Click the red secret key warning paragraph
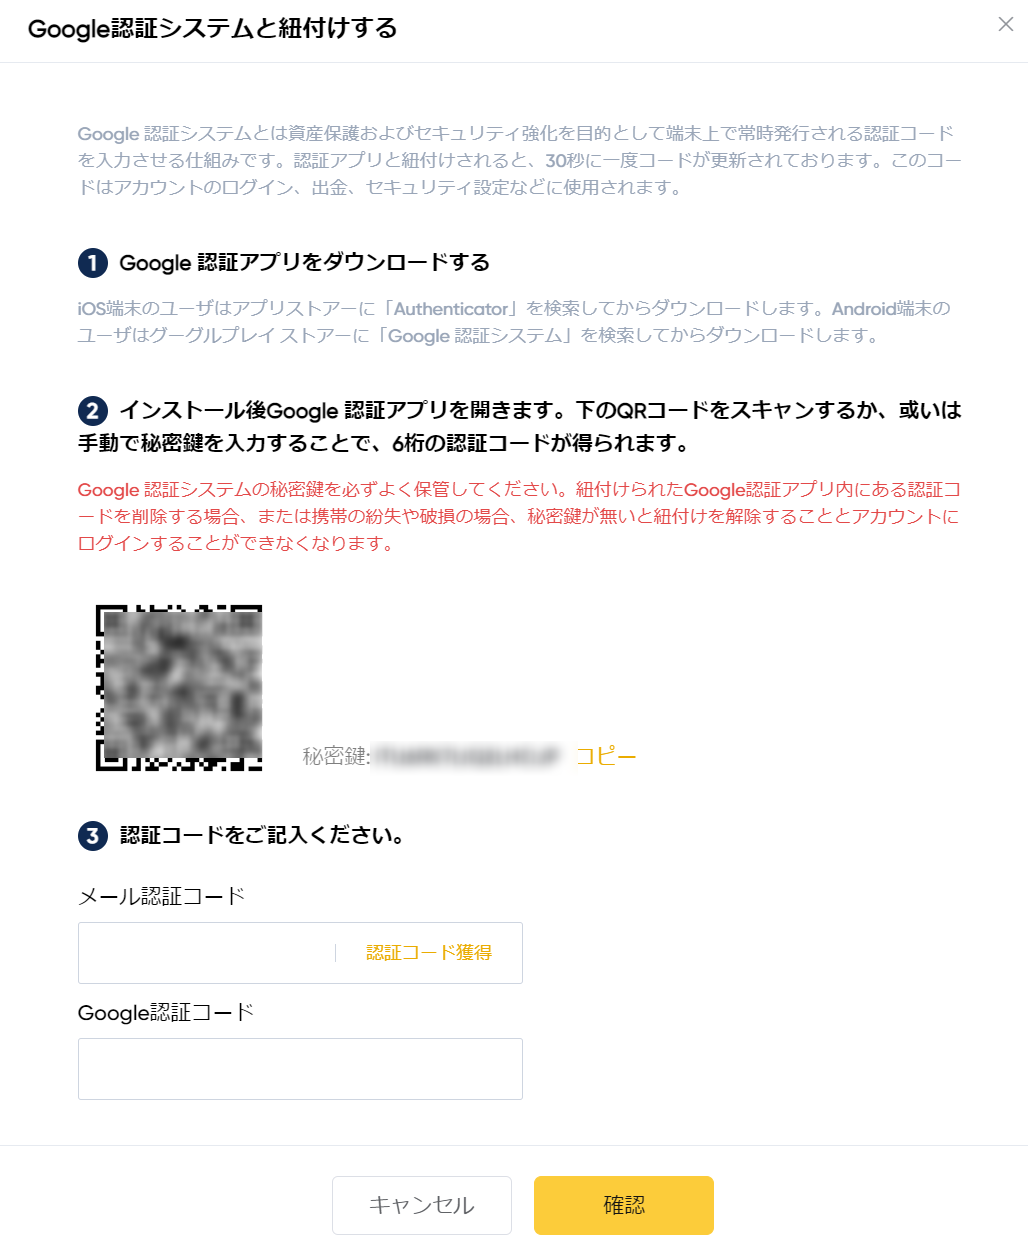This screenshot has width=1028, height=1247. (x=520, y=517)
